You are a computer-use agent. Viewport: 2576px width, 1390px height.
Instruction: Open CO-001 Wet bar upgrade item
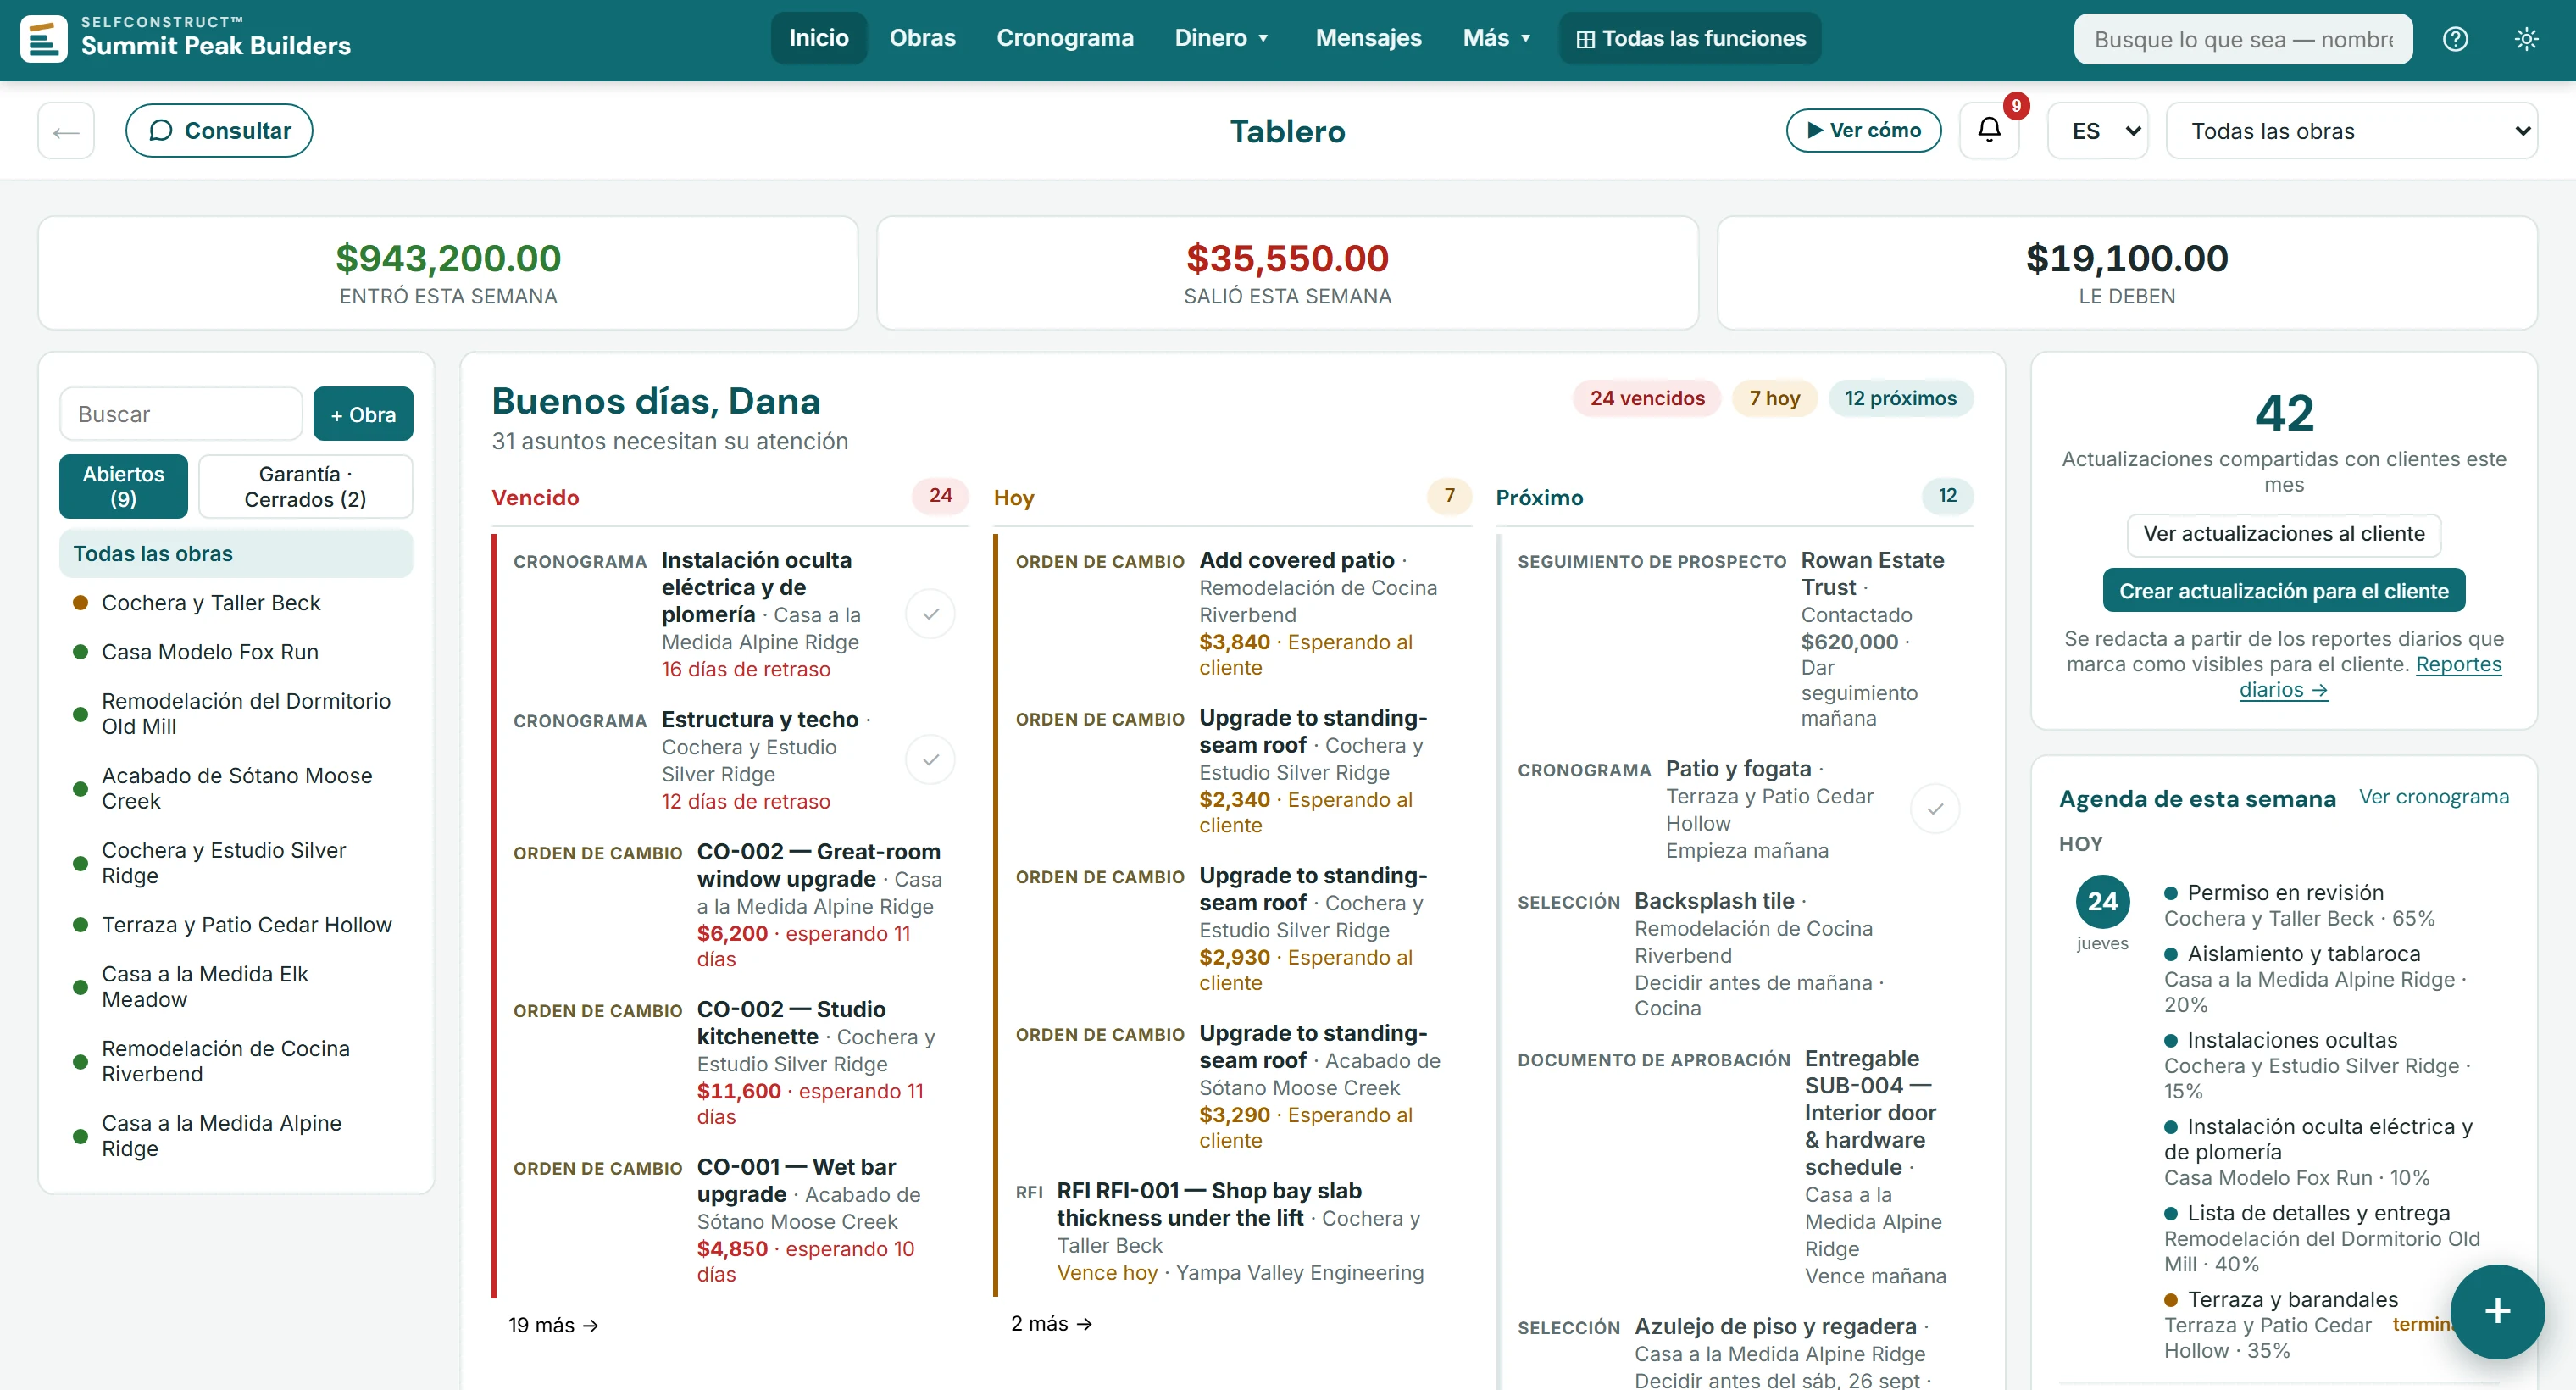730,1220
